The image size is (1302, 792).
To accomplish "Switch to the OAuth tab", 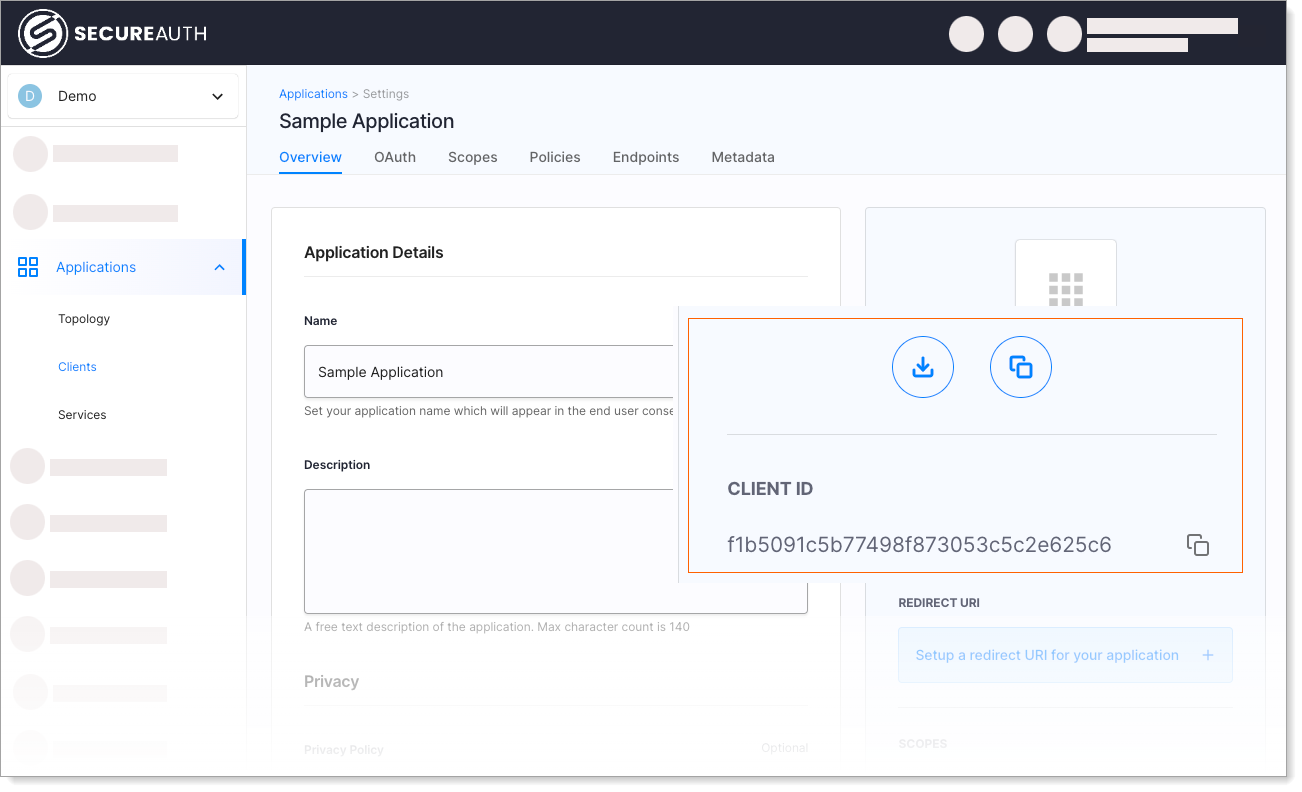I will coord(395,157).
